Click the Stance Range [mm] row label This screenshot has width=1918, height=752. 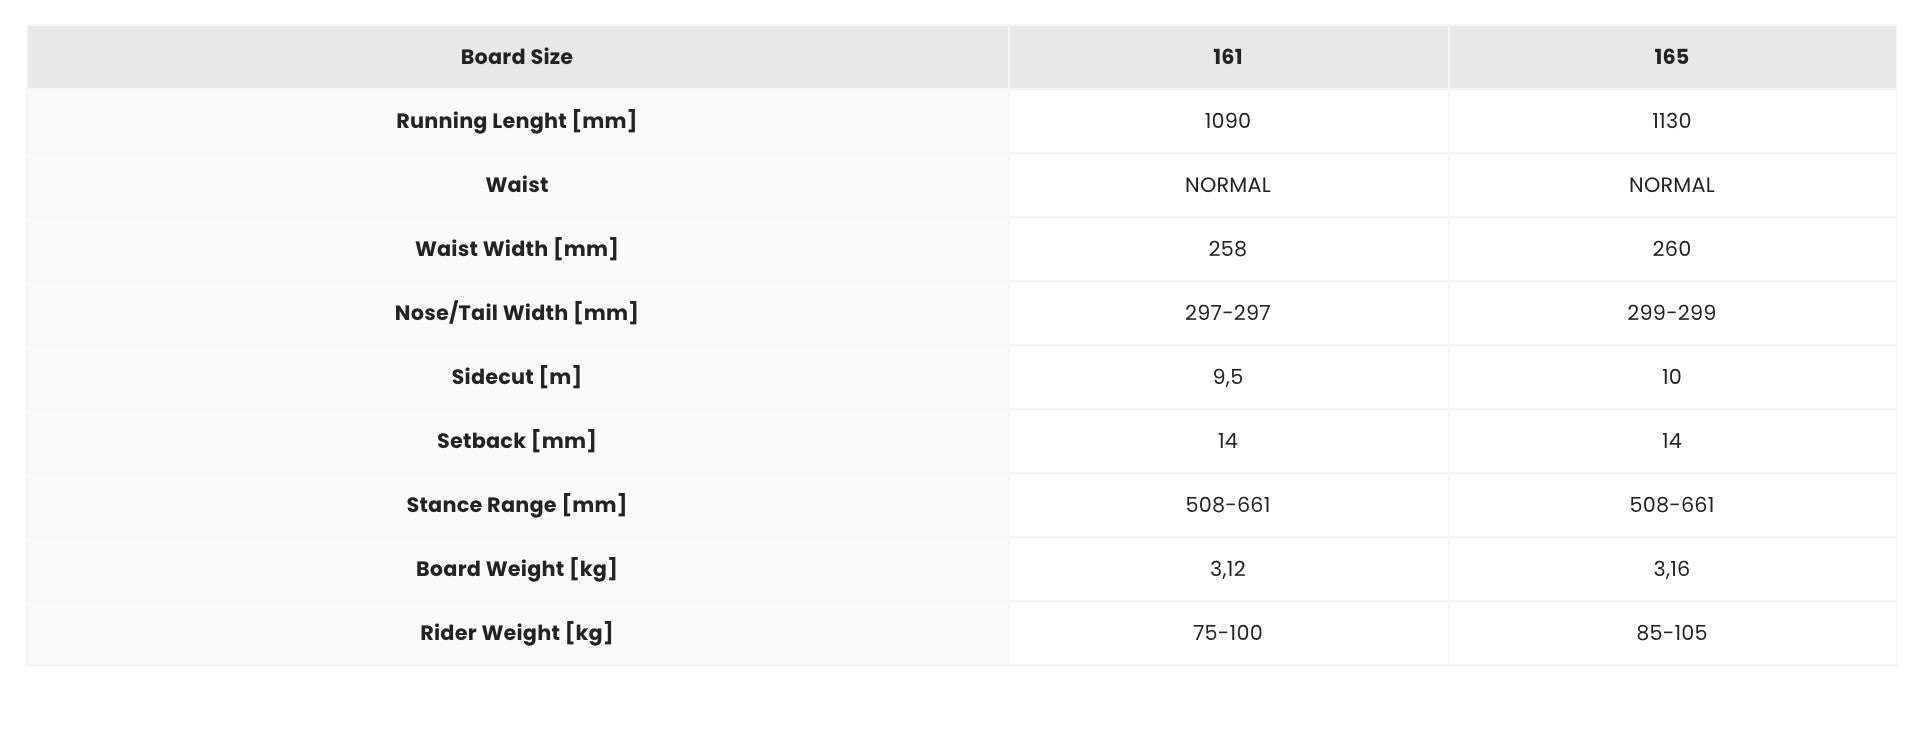coord(516,505)
